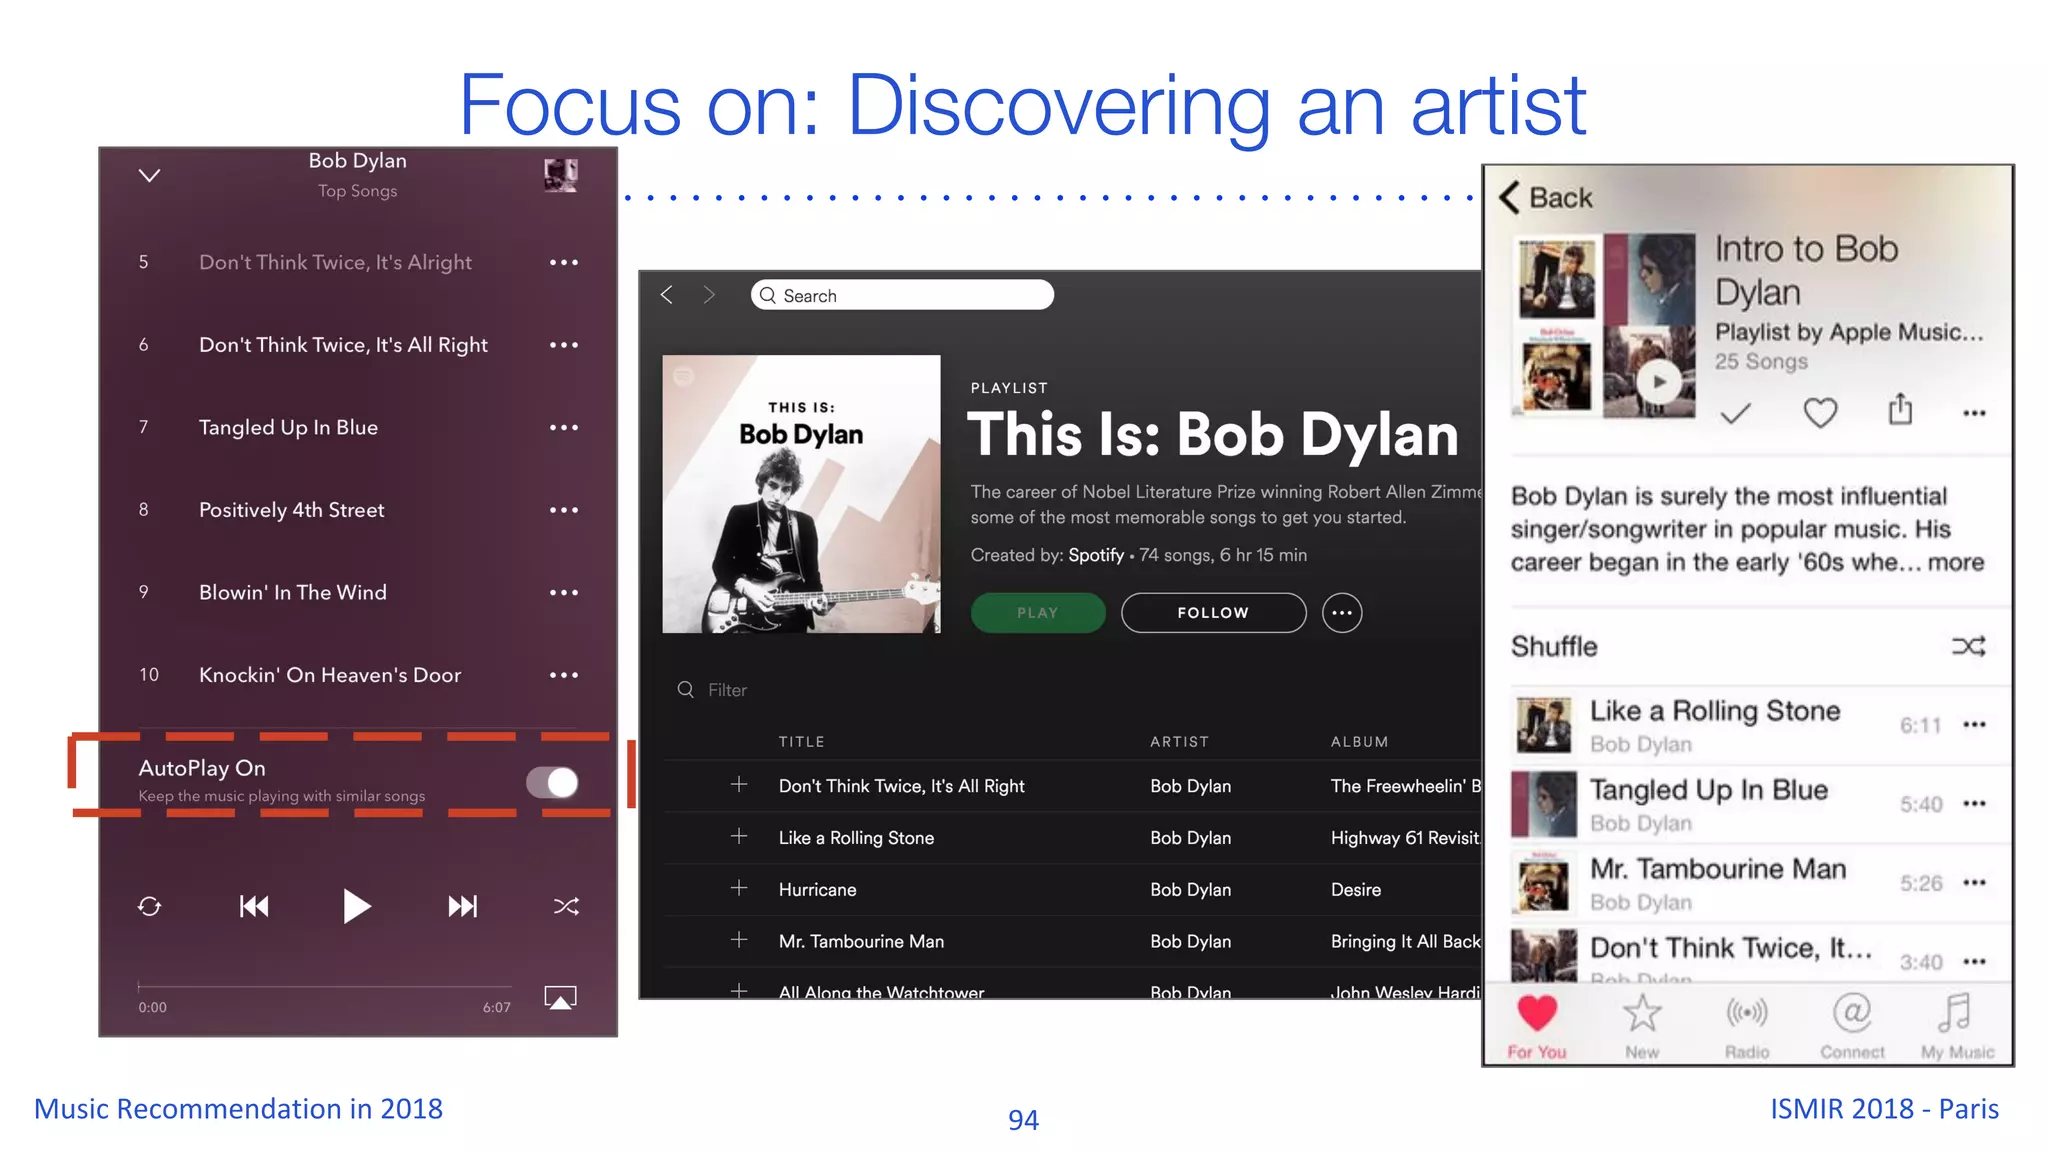Switch to the Radio tab
The image size is (2048, 1152).
pyautogui.click(x=1747, y=1026)
